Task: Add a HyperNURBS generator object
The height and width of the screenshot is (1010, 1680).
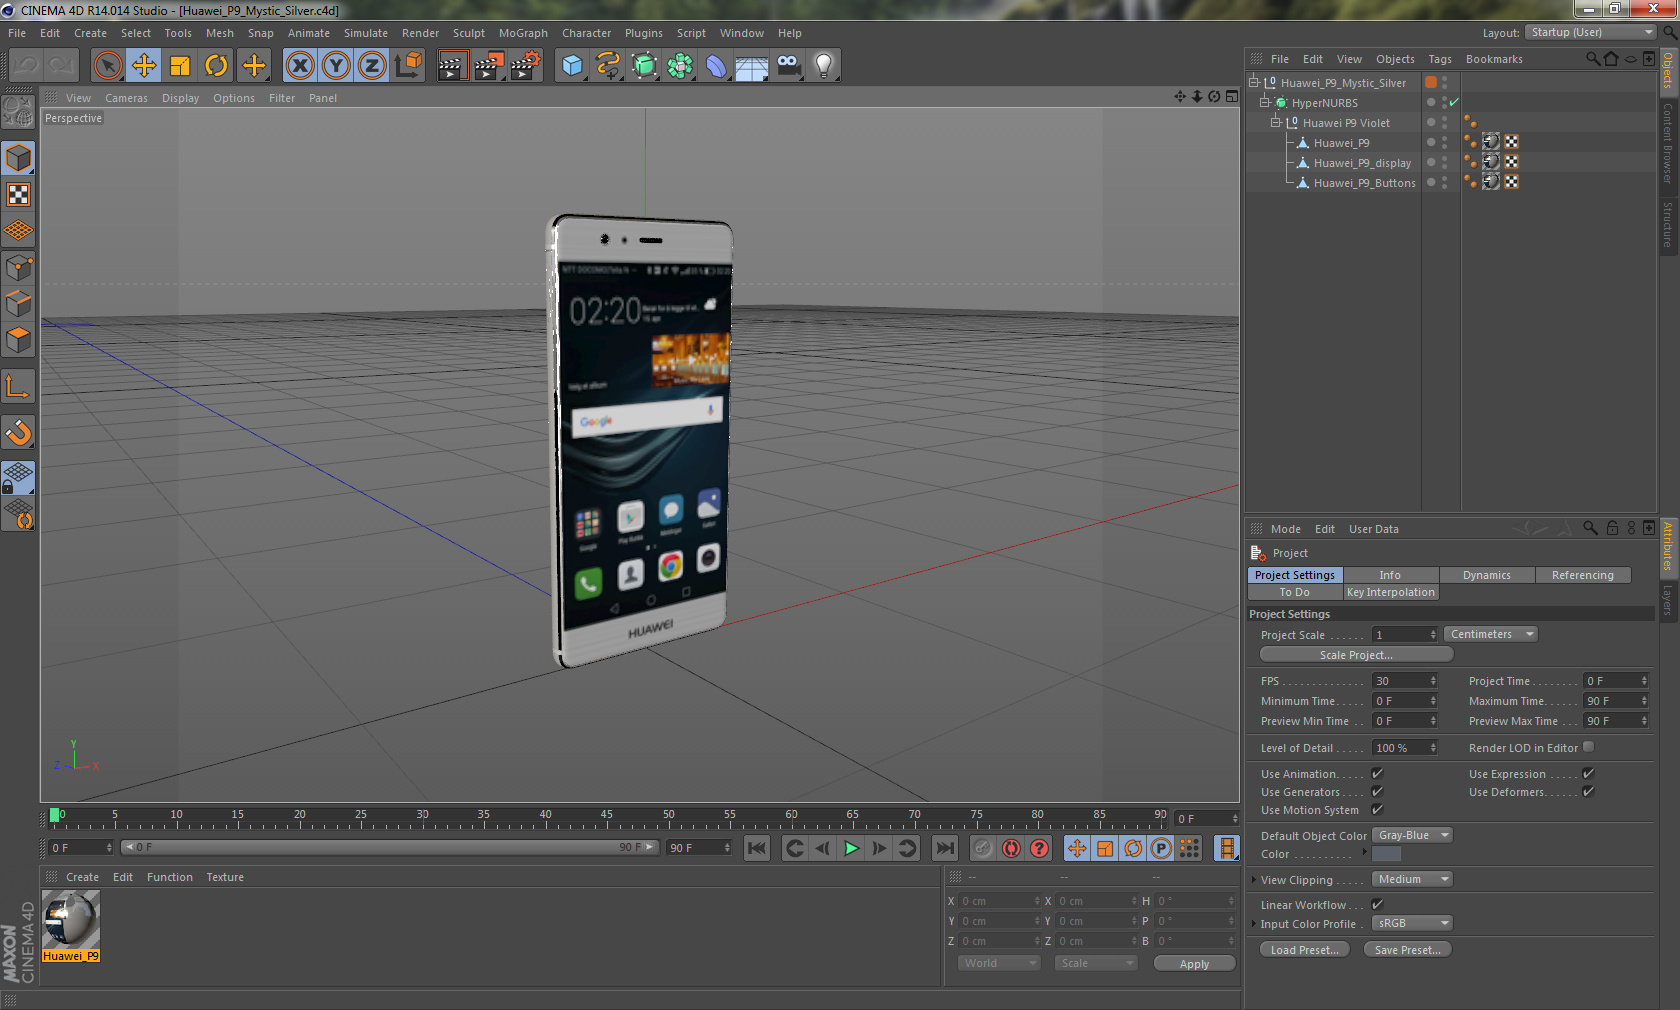Action: (x=644, y=66)
